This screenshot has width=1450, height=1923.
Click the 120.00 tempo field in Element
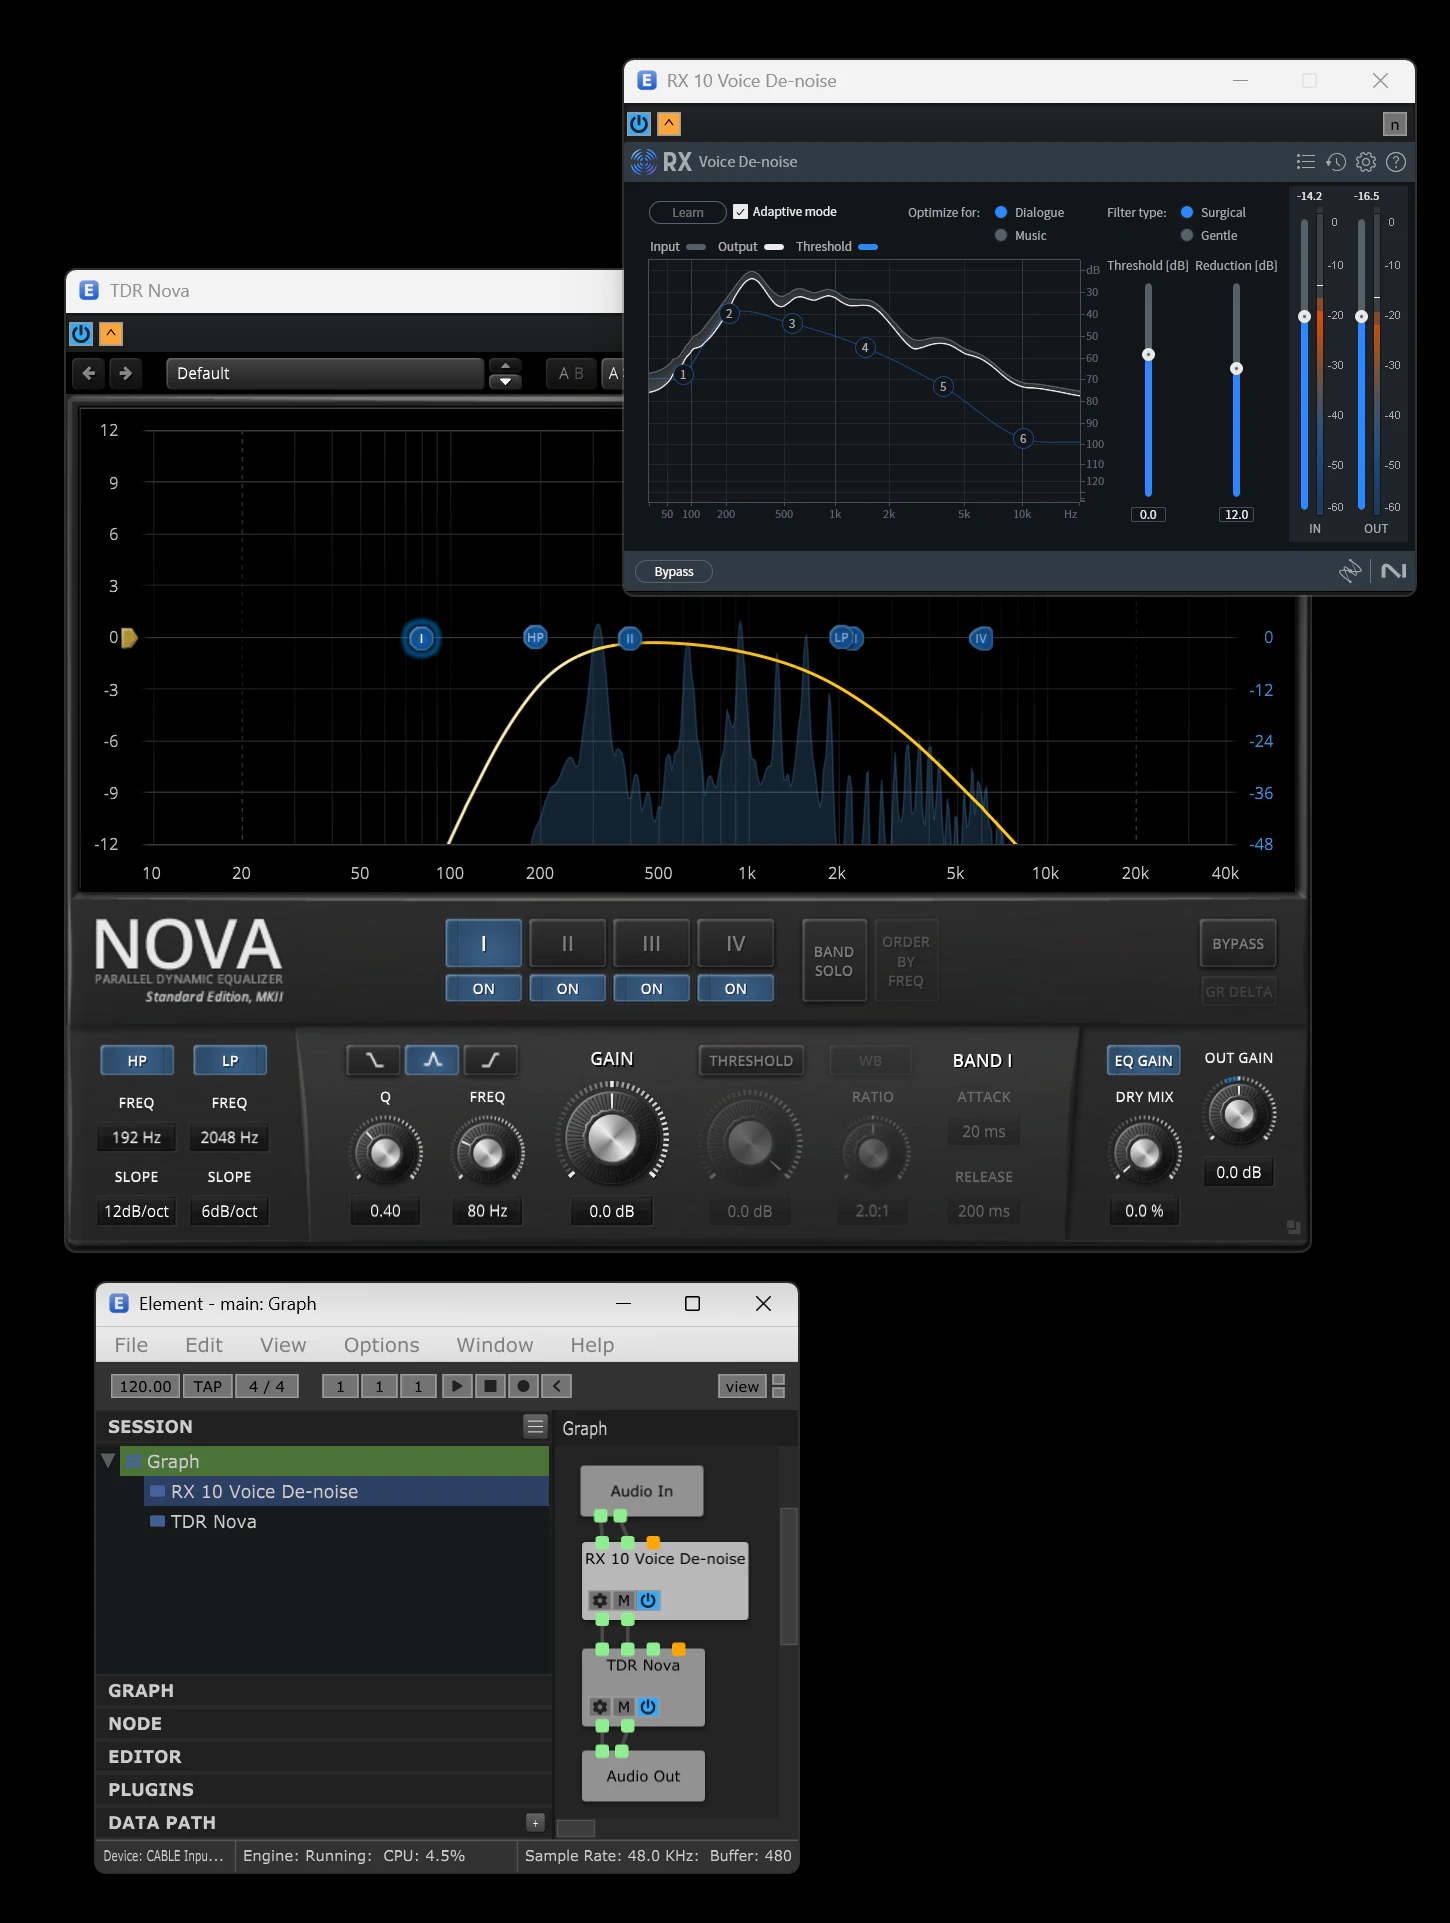[146, 1386]
